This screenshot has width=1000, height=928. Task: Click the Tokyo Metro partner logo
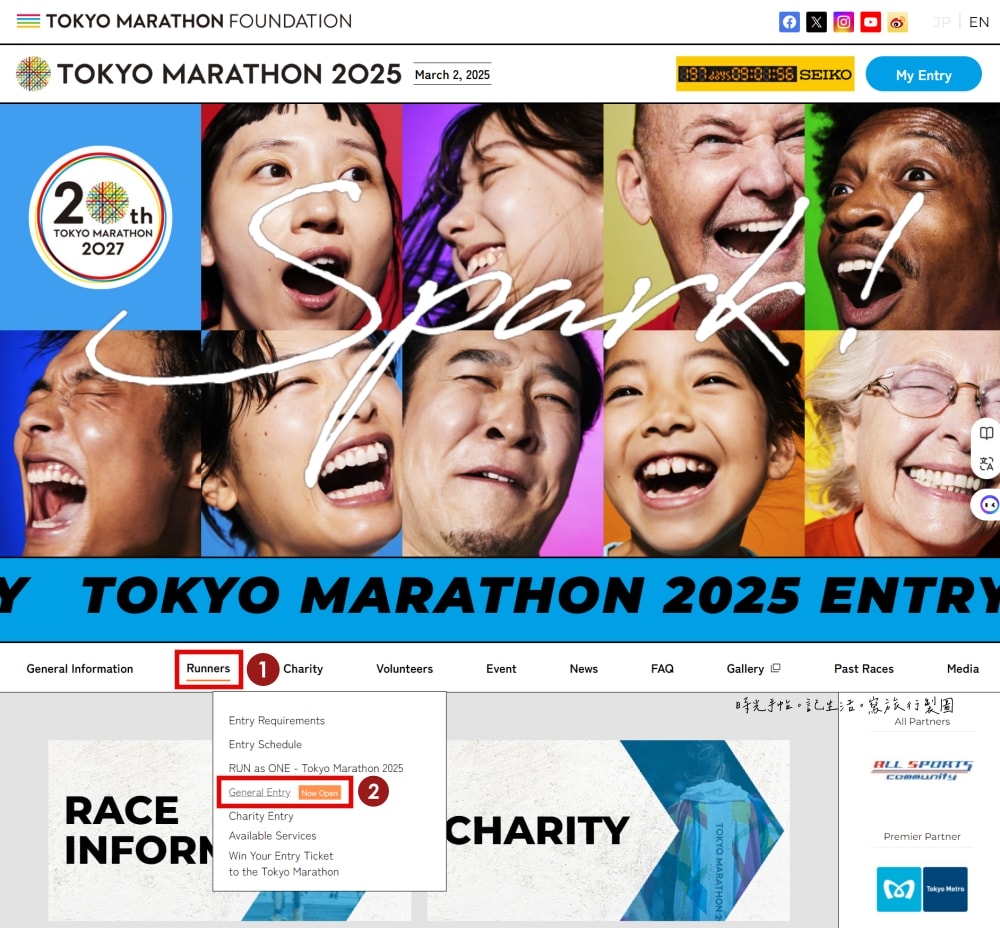[922, 889]
